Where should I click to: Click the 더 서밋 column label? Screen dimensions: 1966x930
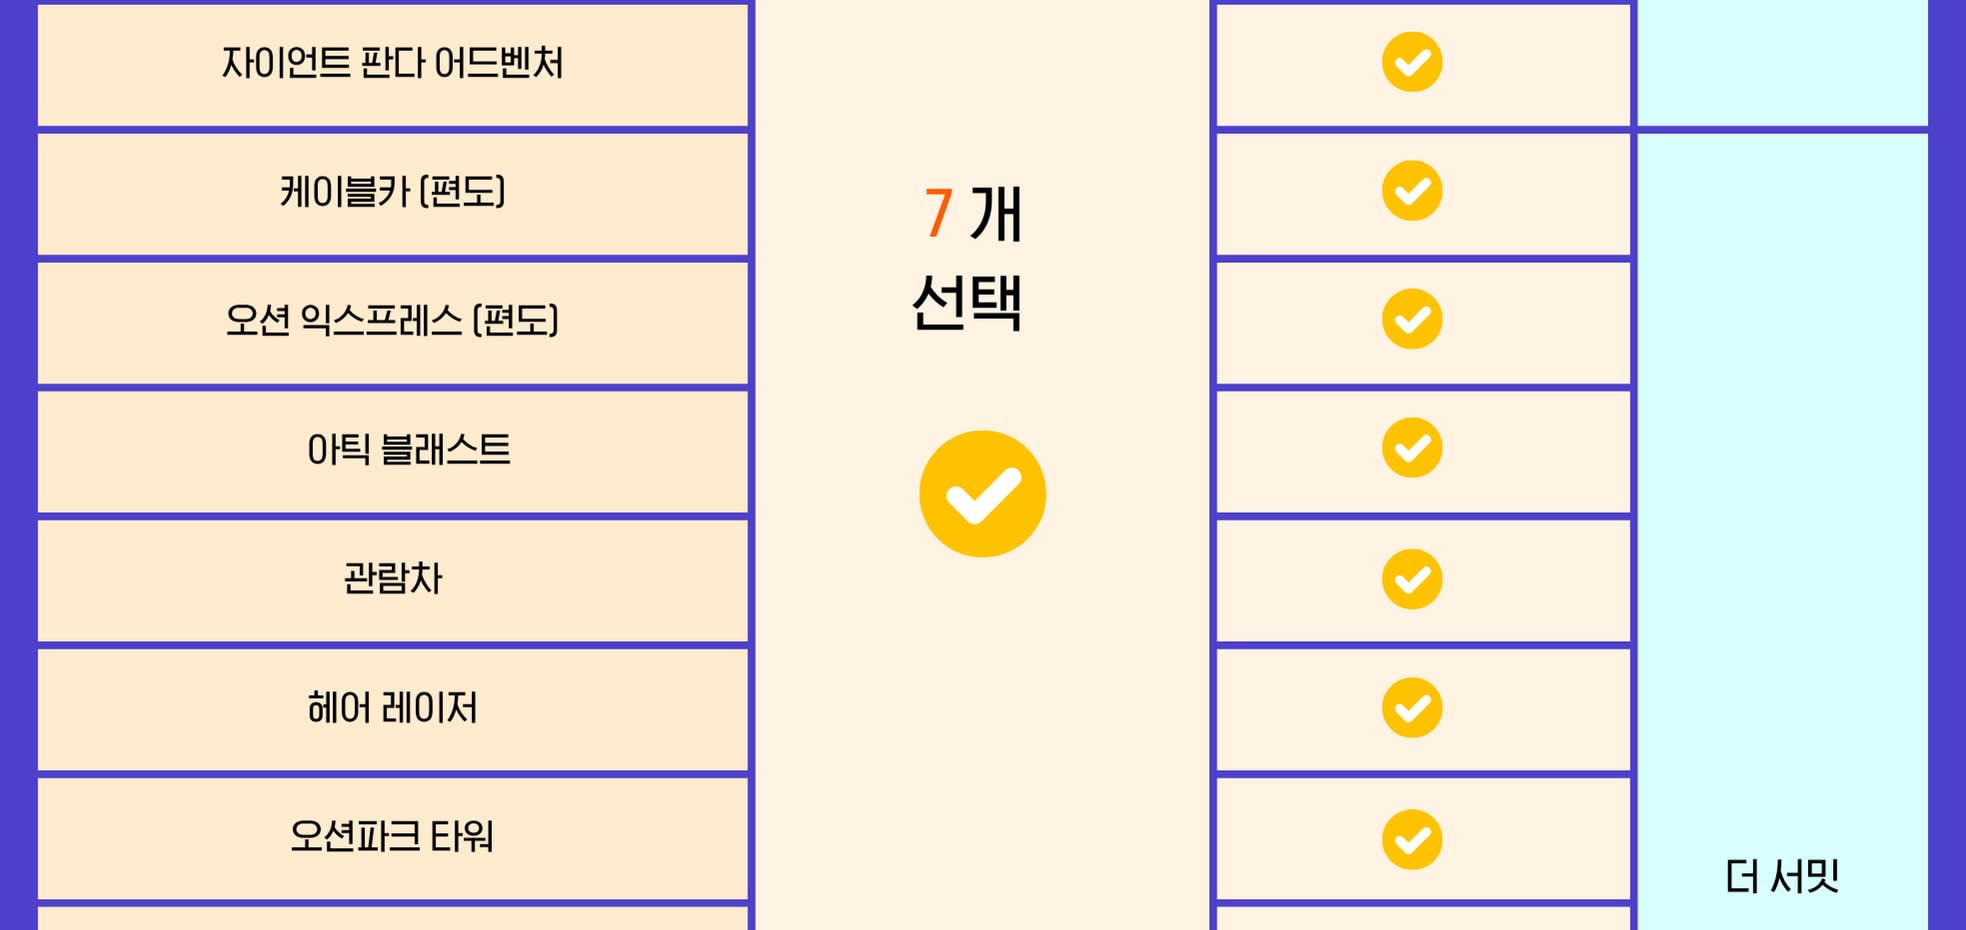point(1782,877)
